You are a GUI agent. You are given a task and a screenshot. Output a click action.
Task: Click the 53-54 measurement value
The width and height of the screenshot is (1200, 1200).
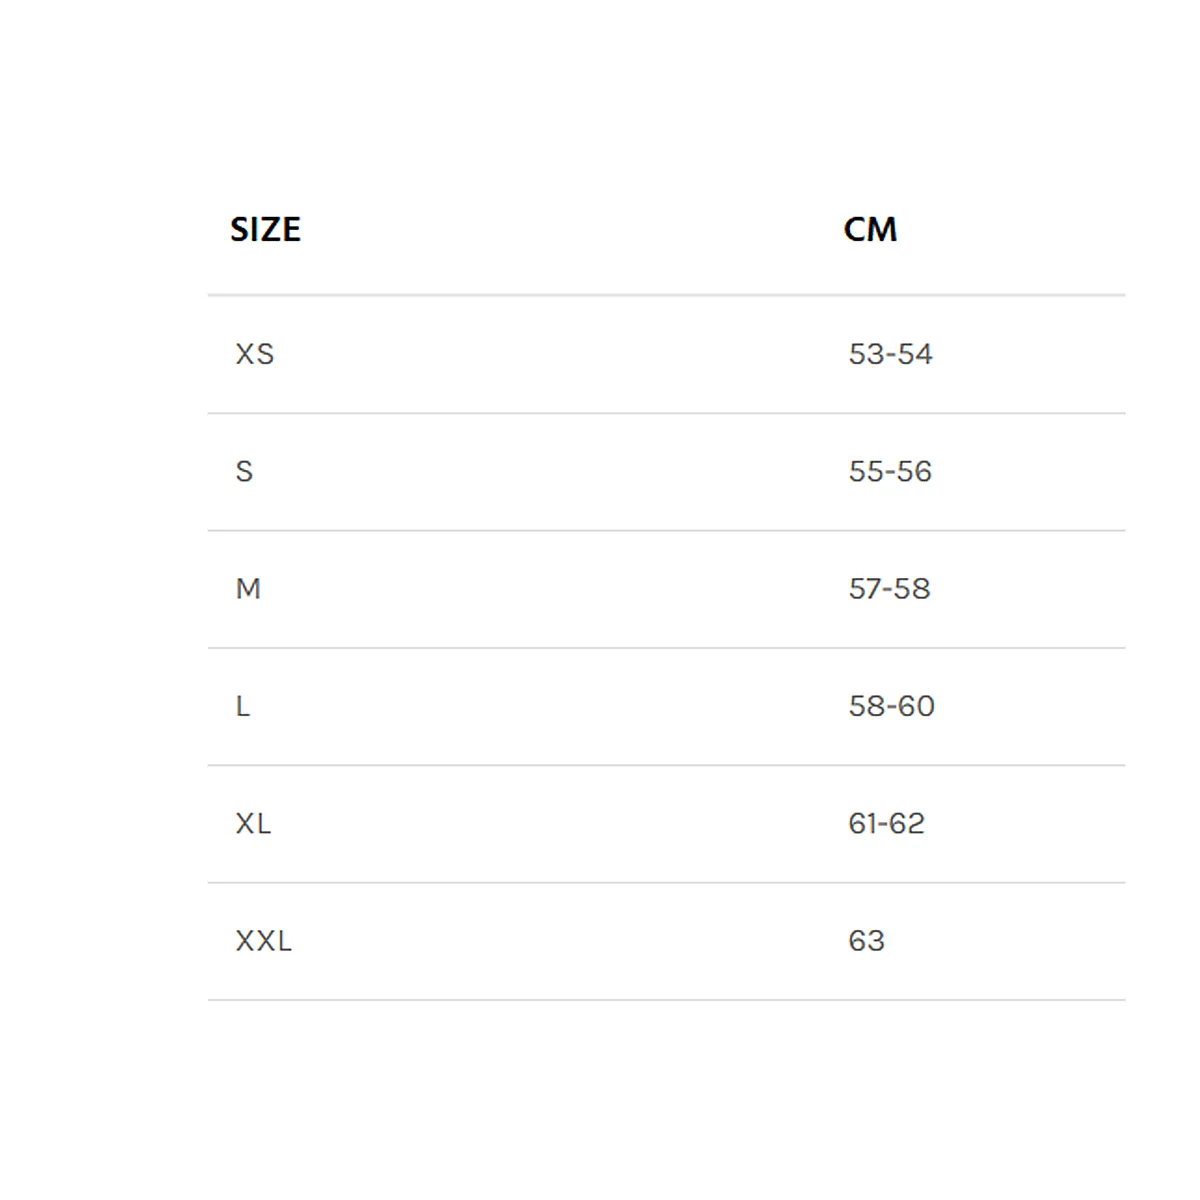[890, 354]
